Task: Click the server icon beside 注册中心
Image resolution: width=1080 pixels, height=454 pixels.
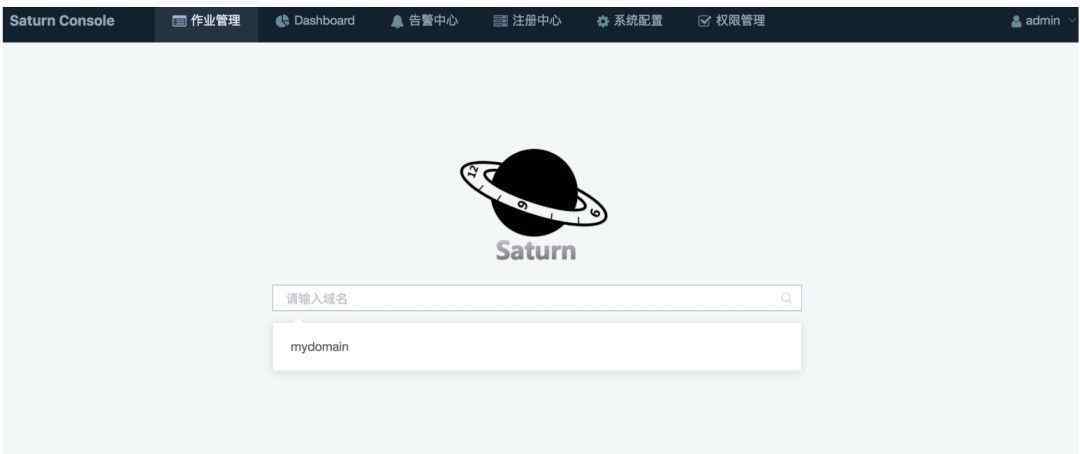Action: tap(501, 21)
